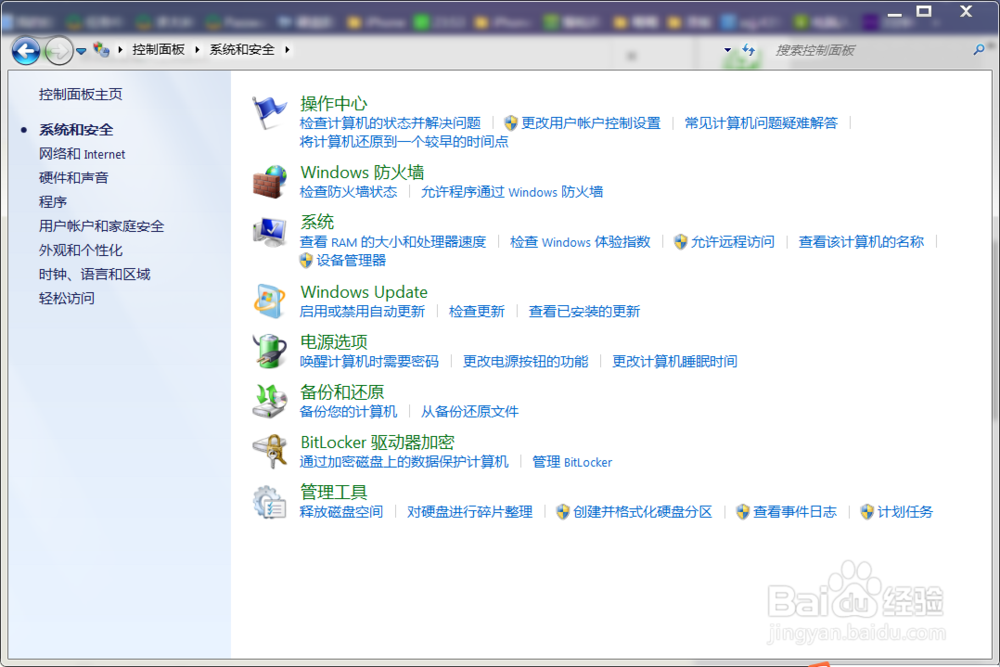Click the Windows Update icon
The height and width of the screenshot is (667, 1000).
coord(269,301)
